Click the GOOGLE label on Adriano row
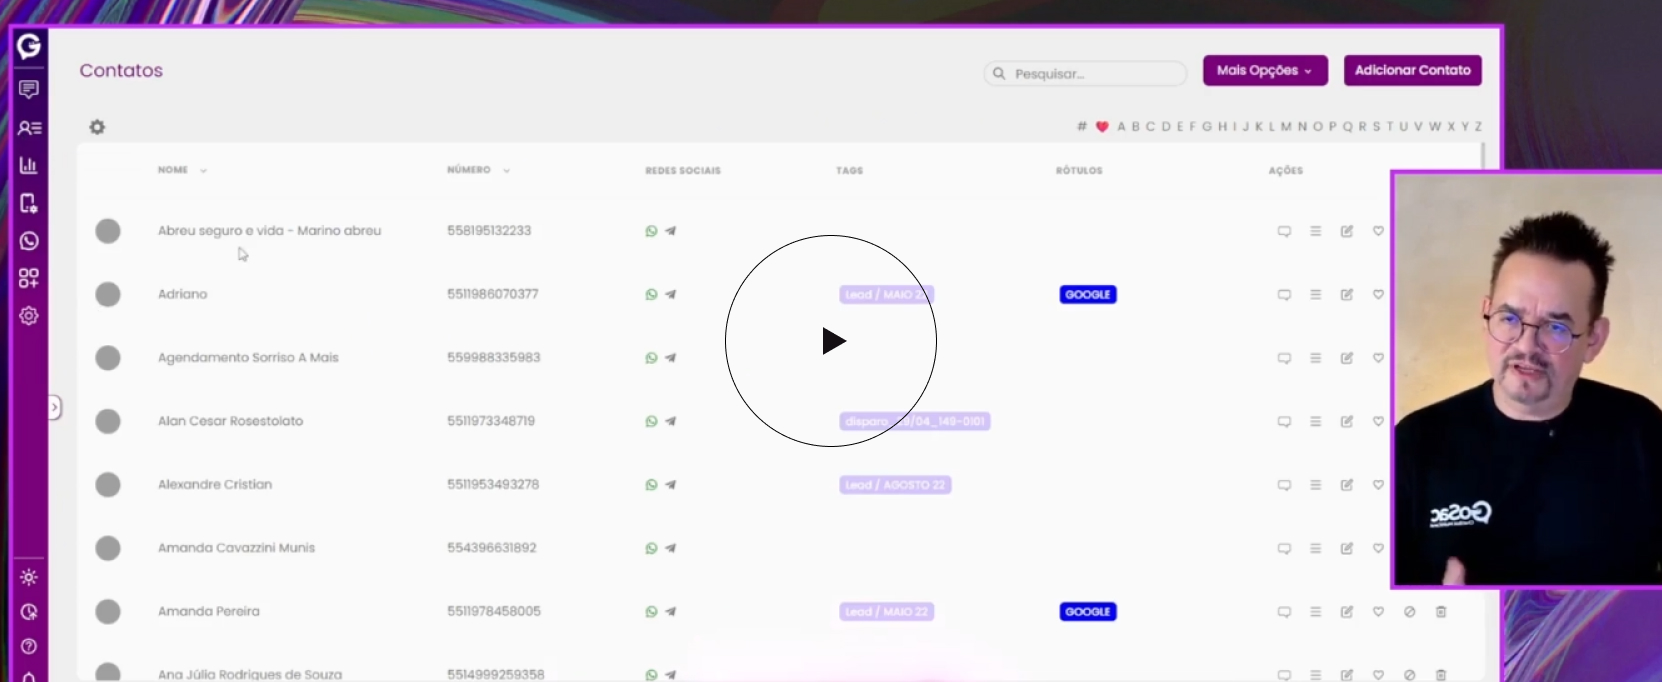1662x682 pixels. coord(1088,295)
